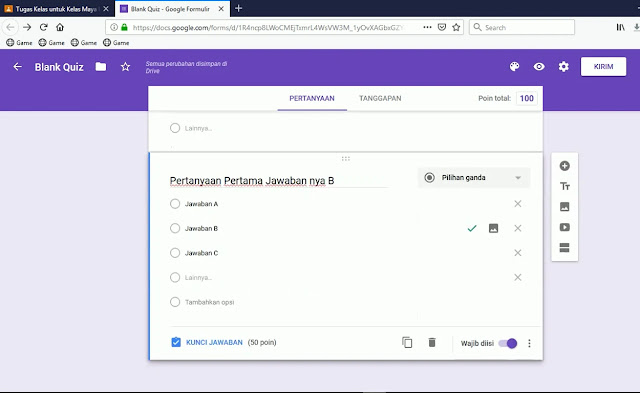Image resolution: width=640 pixels, height=393 pixels.
Task: Open more options three-dot menu of question
Action: coord(529,343)
